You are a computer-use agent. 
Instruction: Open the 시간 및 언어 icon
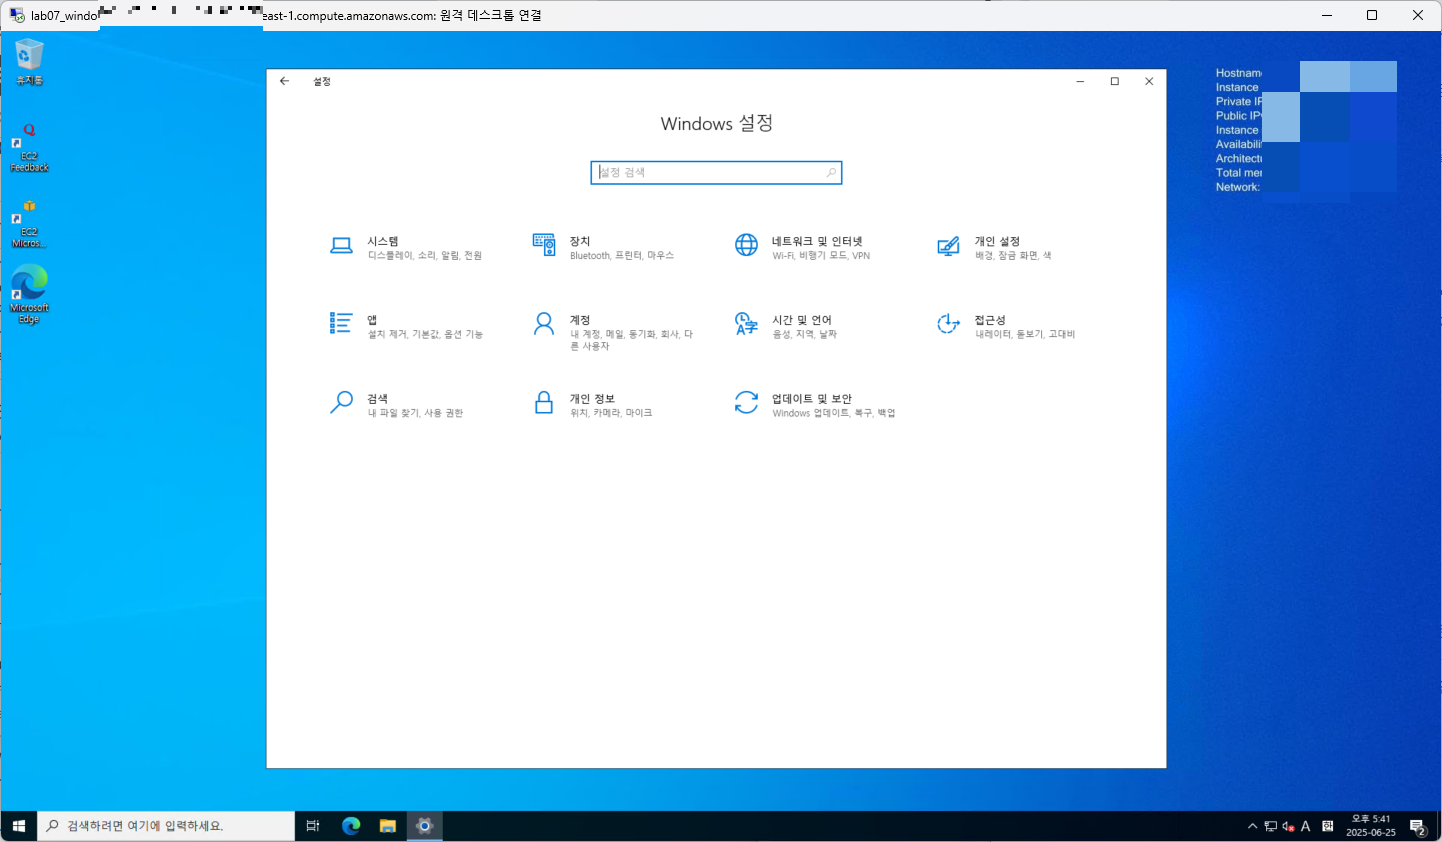746,323
